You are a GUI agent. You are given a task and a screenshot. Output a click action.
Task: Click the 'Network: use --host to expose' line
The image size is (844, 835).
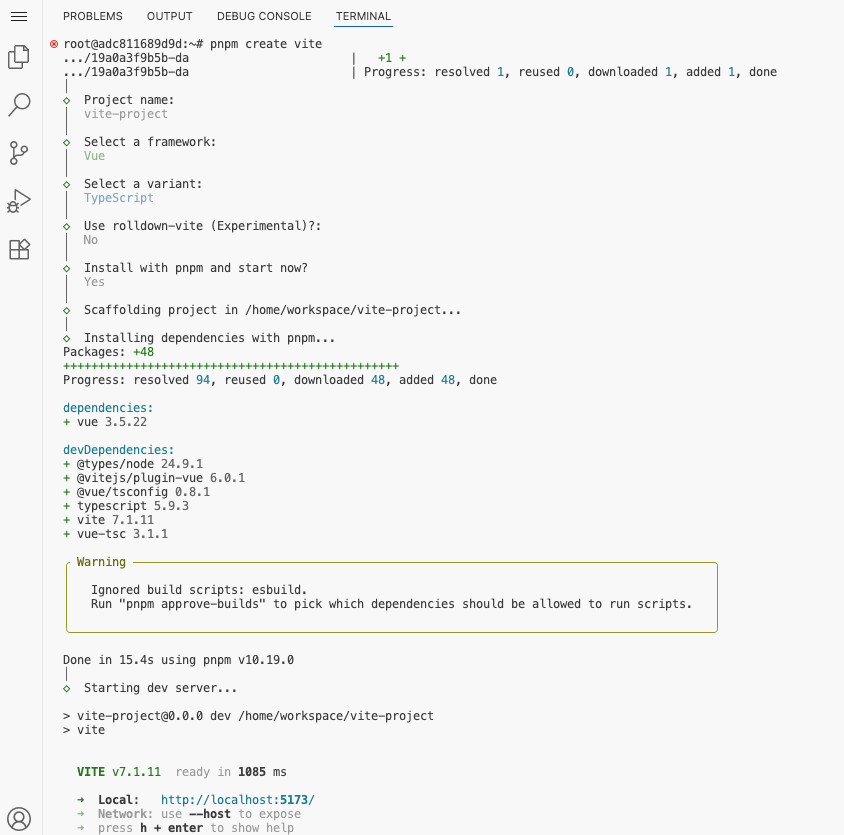(199, 814)
